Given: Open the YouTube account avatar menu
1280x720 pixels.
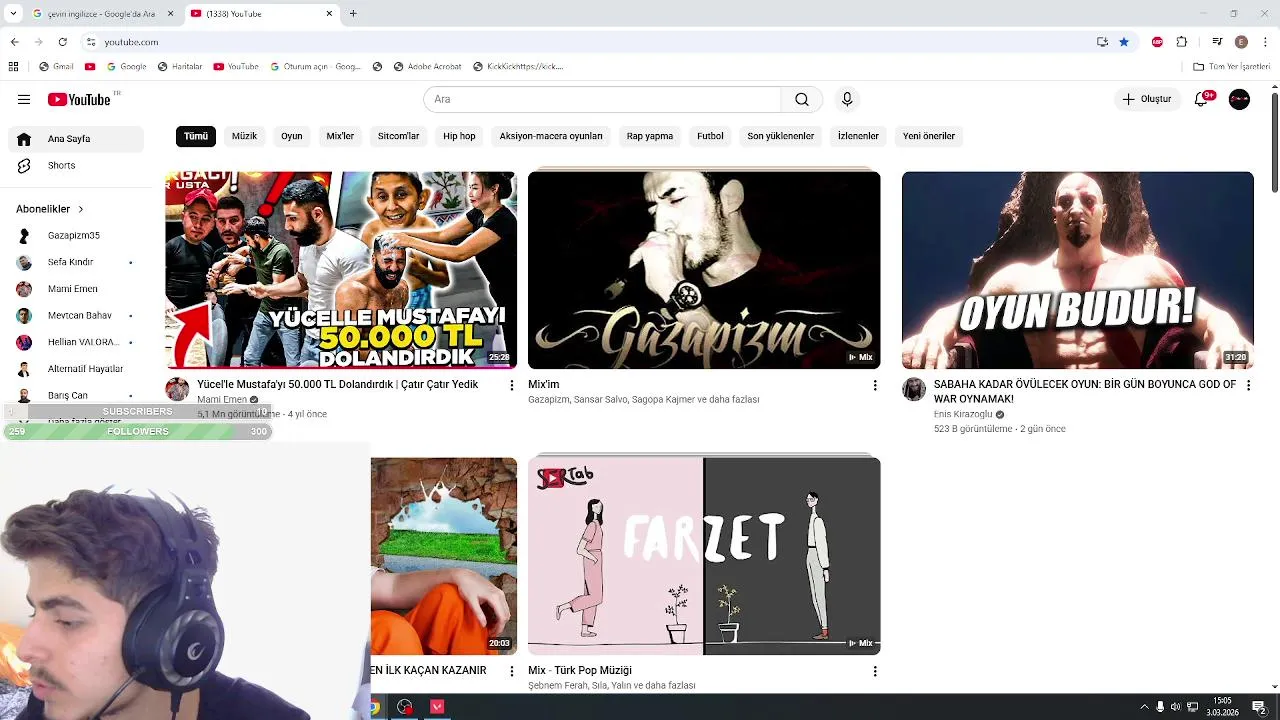Looking at the screenshot, I should pyautogui.click(x=1239, y=99).
